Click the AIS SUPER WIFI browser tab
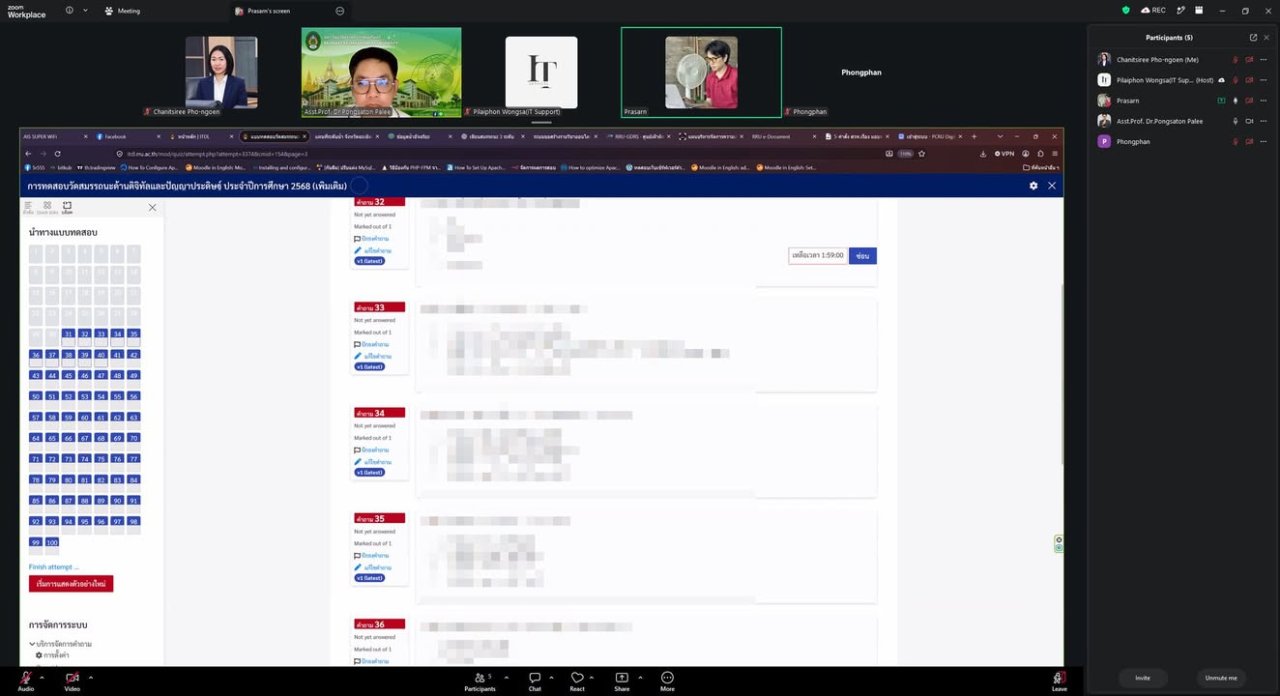This screenshot has width=1280, height=696. click(55, 136)
